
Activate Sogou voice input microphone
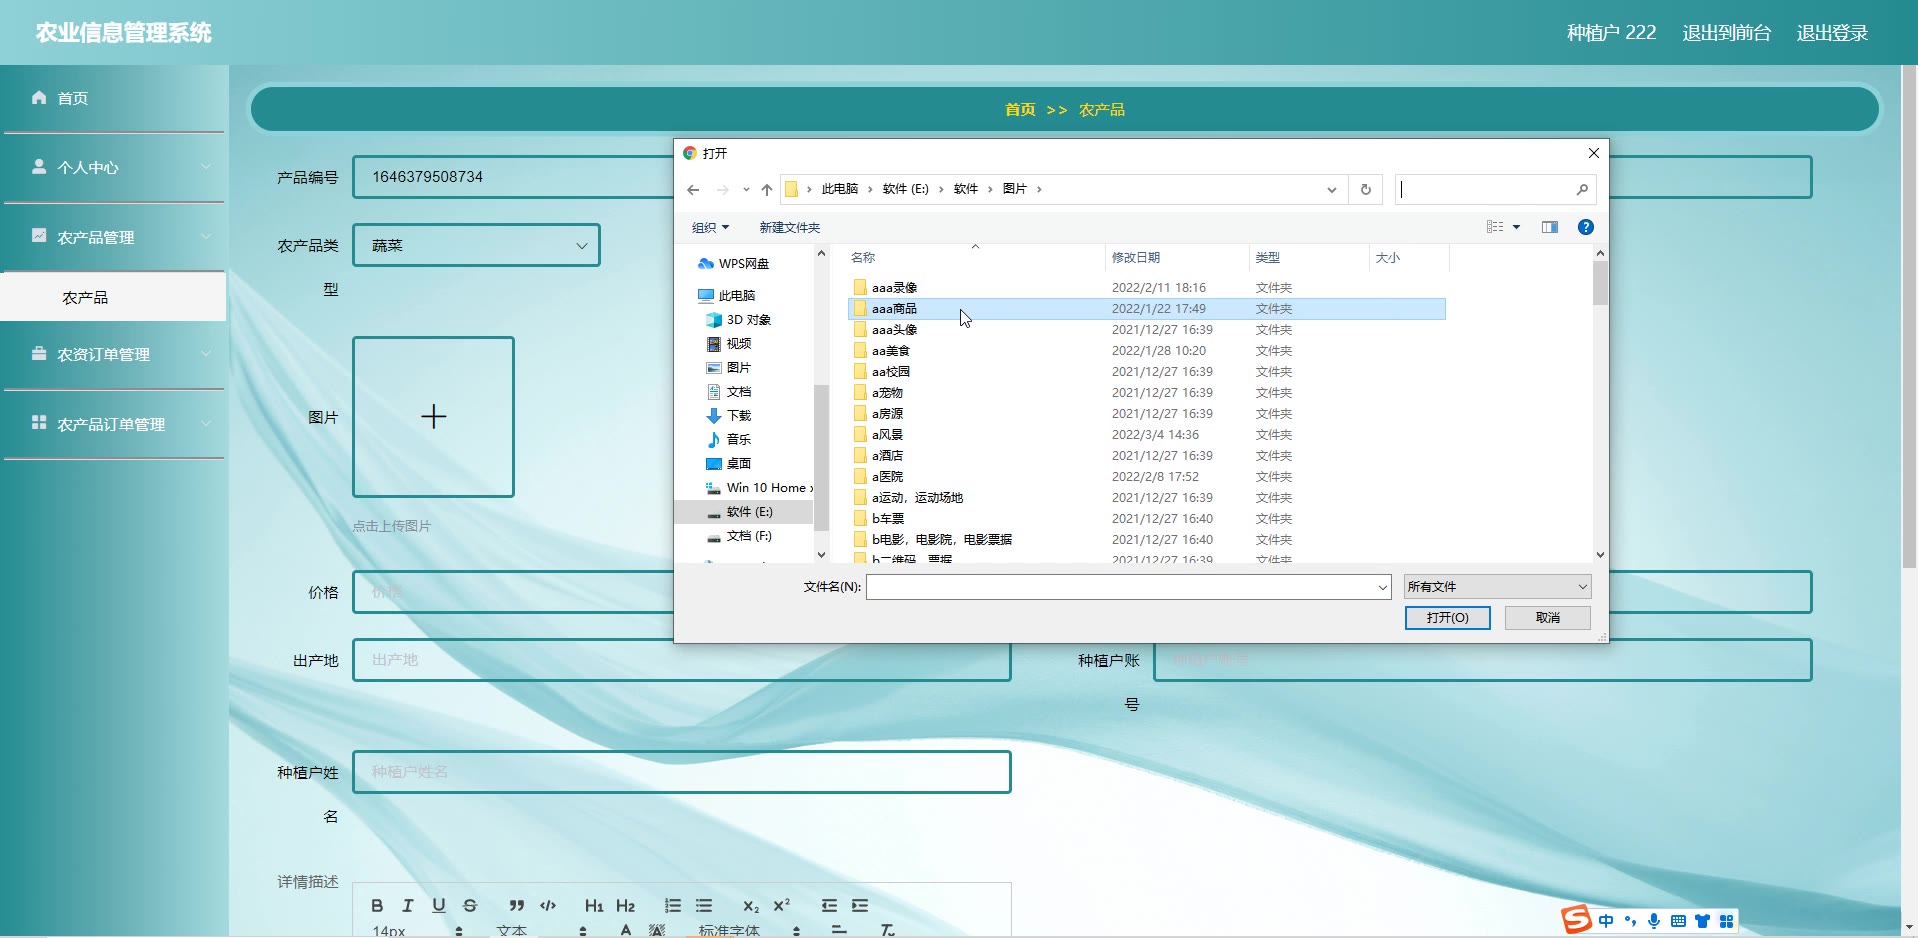[x=1654, y=921]
